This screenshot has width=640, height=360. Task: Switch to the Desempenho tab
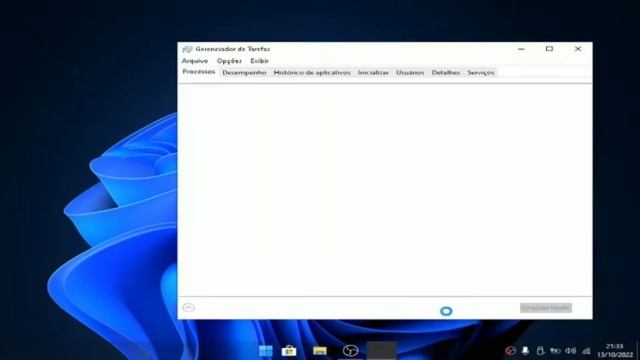pos(244,73)
